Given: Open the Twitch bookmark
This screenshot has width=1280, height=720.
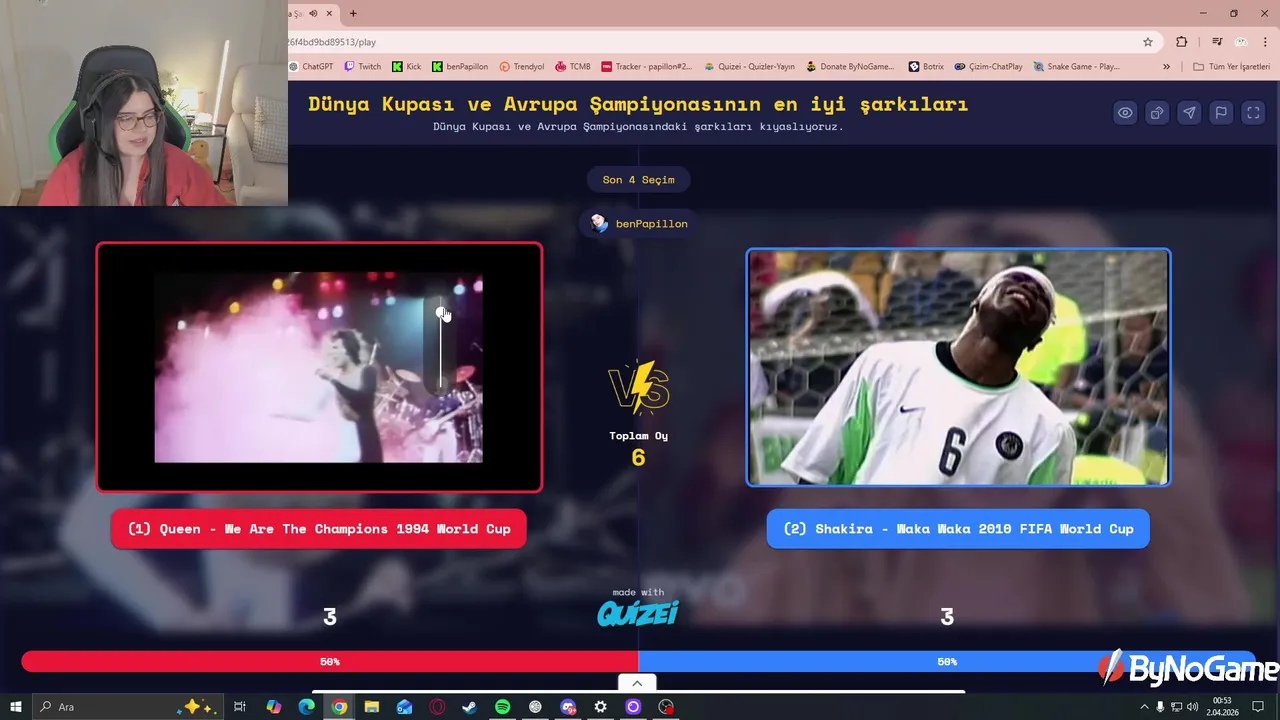Looking at the screenshot, I should [362, 67].
